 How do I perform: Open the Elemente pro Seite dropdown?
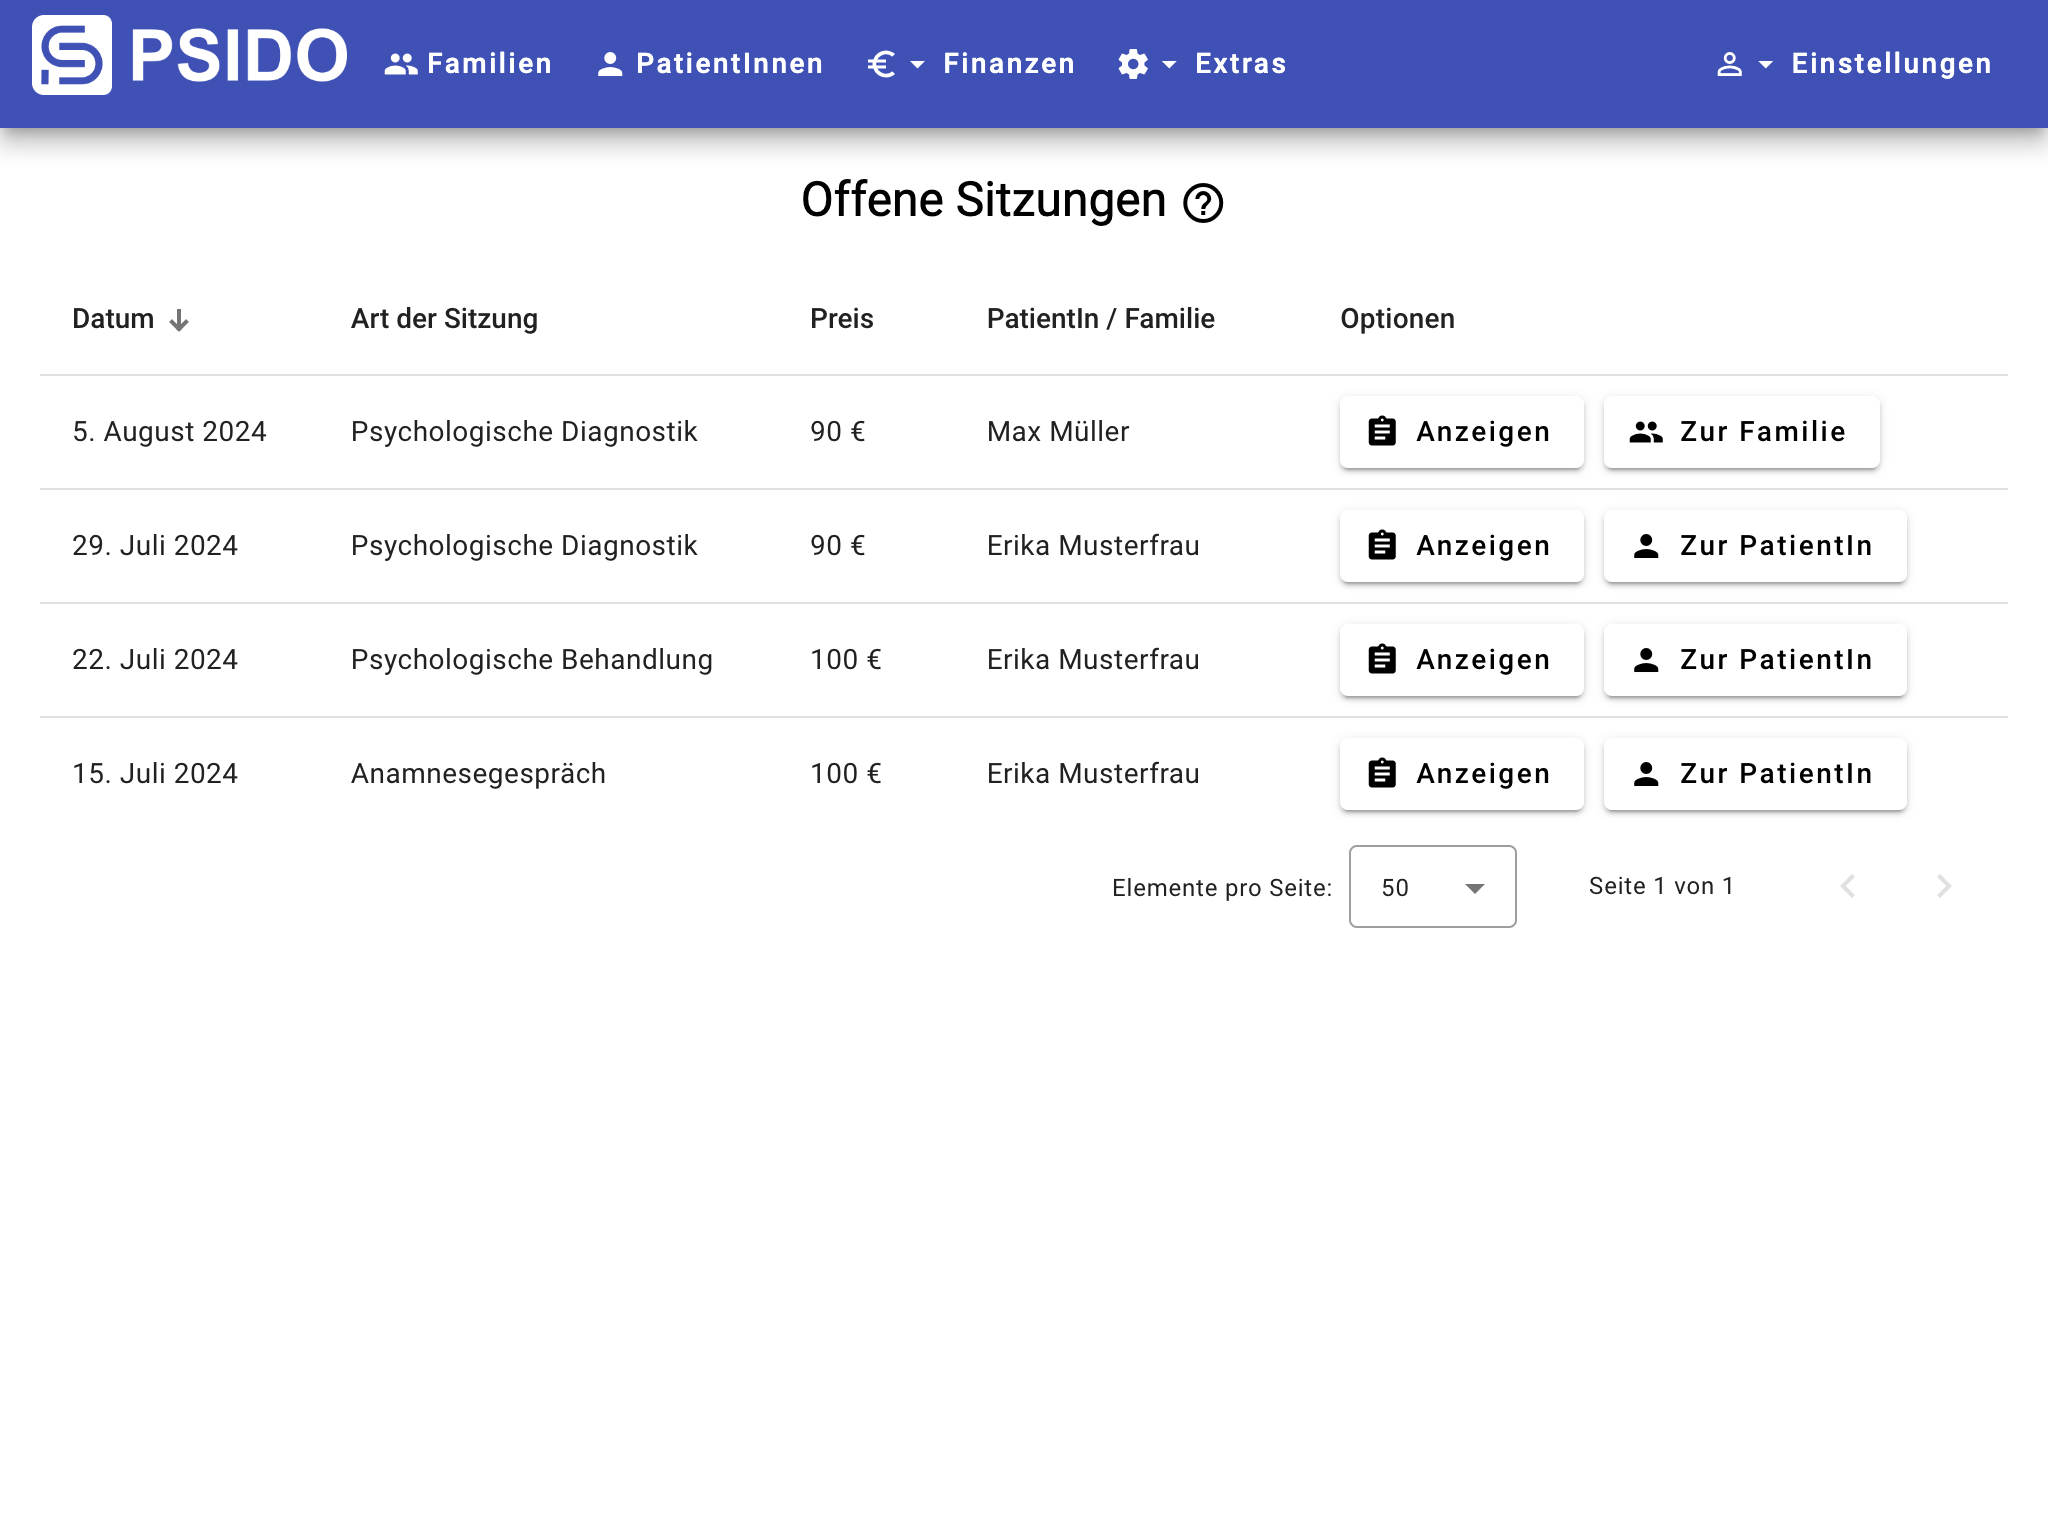tap(1432, 887)
